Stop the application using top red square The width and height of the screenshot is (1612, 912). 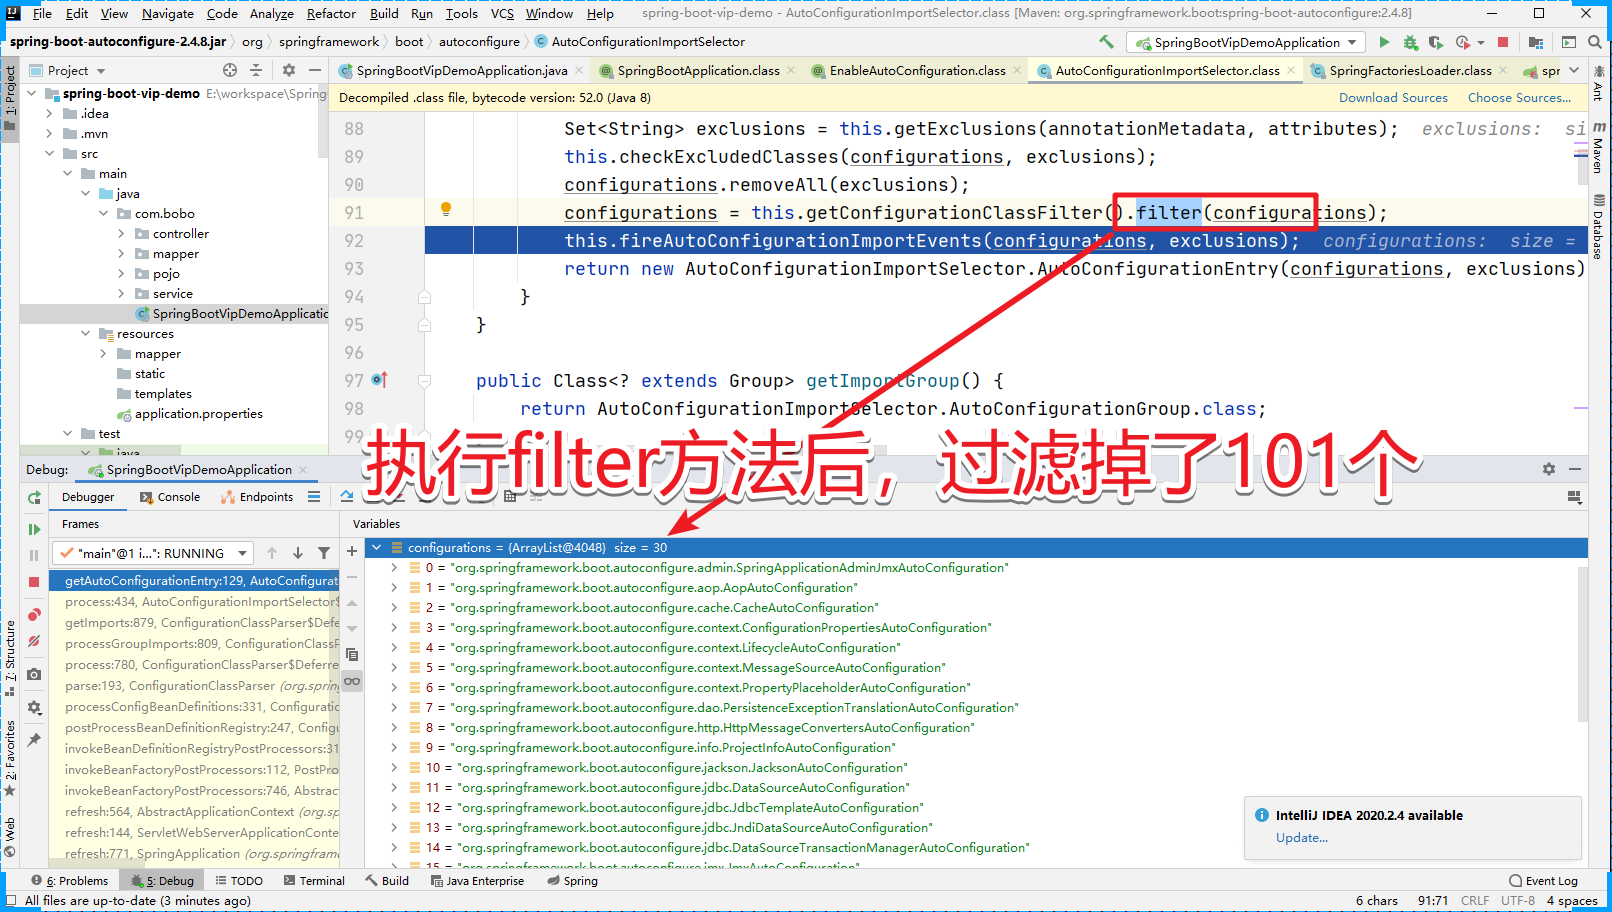[1502, 42]
